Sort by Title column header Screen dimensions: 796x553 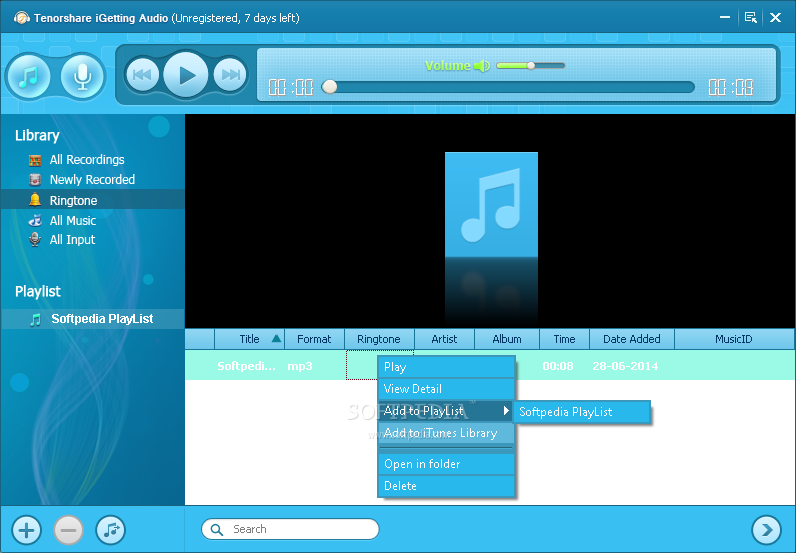click(x=249, y=339)
